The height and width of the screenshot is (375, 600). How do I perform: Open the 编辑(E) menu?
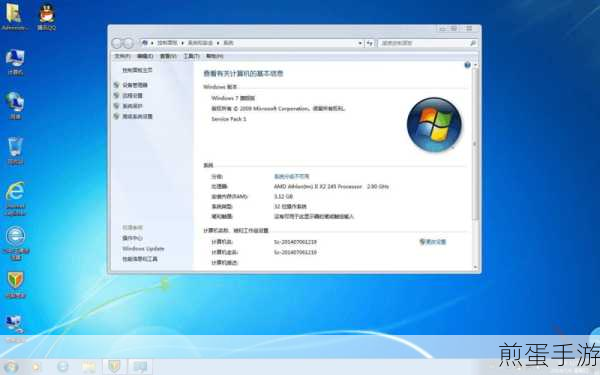click(145, 56)
